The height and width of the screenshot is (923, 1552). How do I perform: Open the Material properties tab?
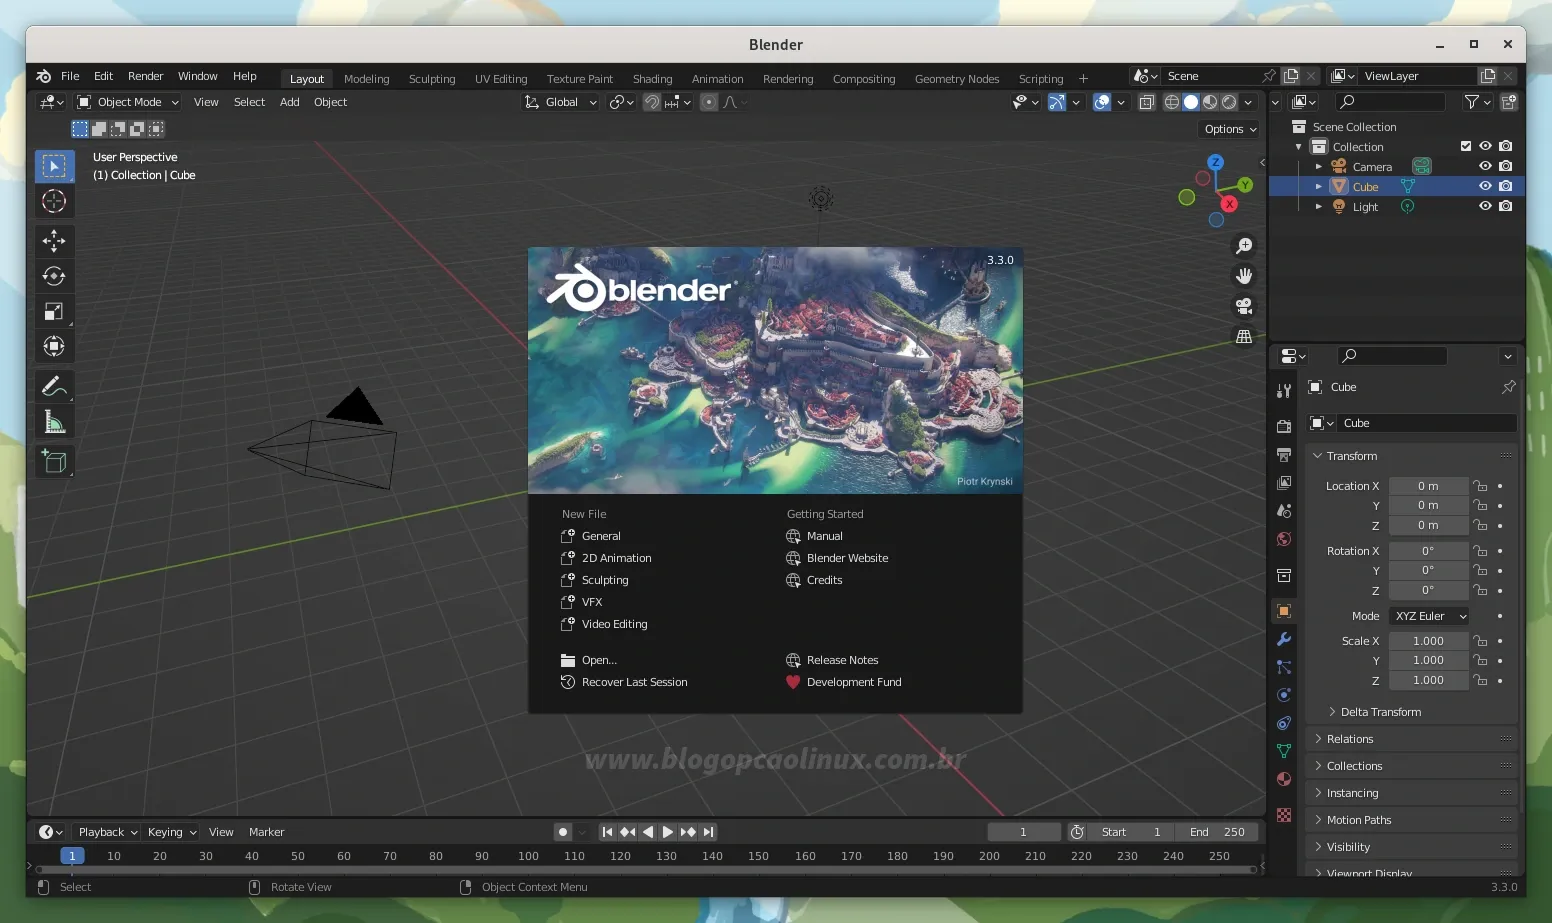click(1284, 779)
